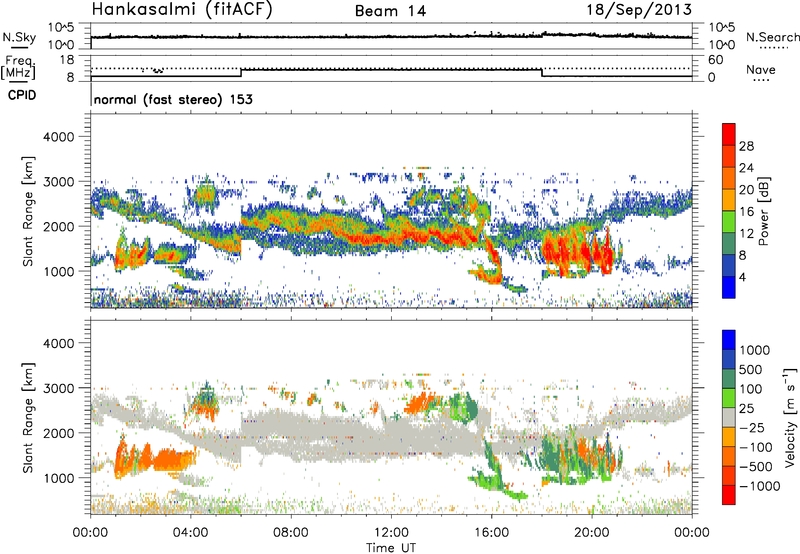The width and height of the screenshot is (800, 554).
Task: Click 'normal (fast stereo) 153' text
Action: (173, 99)
